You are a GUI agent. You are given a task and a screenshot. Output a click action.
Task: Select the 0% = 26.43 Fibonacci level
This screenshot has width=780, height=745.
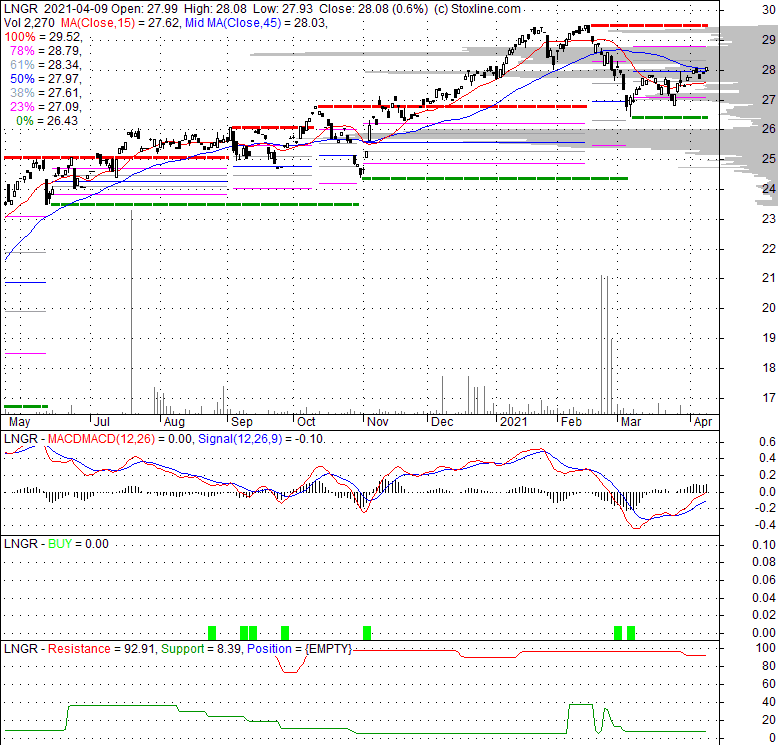(x=47, y=120)
